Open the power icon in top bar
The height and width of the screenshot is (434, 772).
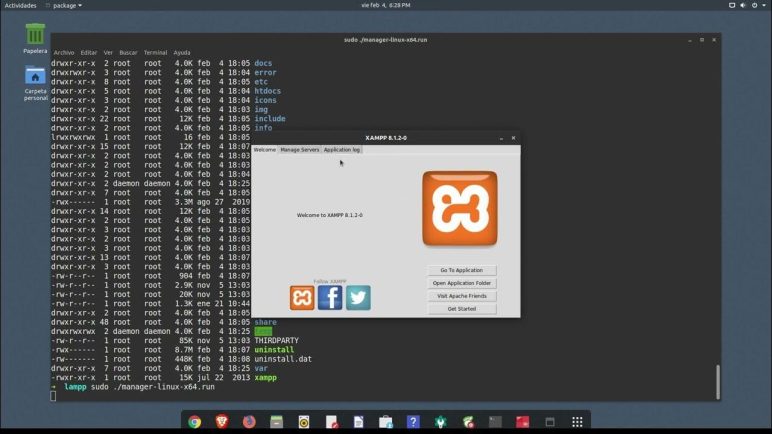[754, 5]
